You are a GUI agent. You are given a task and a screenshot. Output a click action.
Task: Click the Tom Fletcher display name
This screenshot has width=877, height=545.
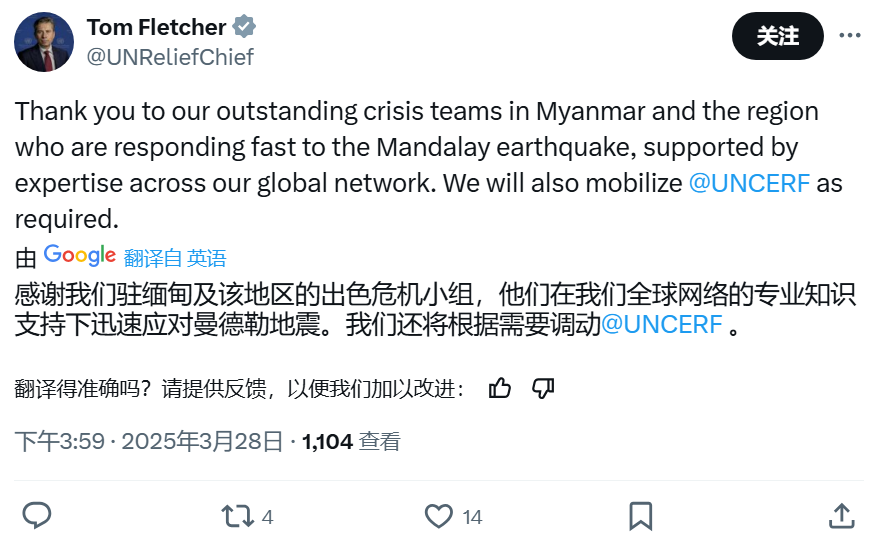pos(155,27)
